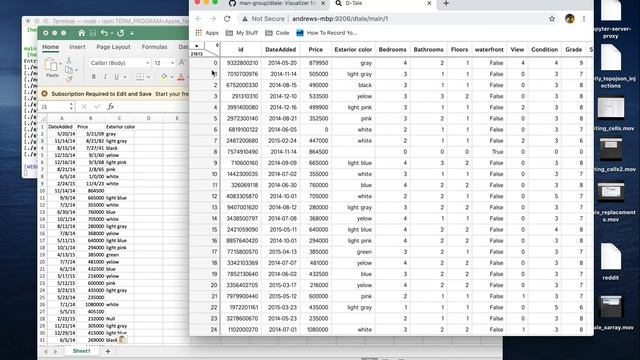Open the Copy options dropdown arrow
This screenshot has width=640, height=360.
pyautogui.click(x=76, y=70)
